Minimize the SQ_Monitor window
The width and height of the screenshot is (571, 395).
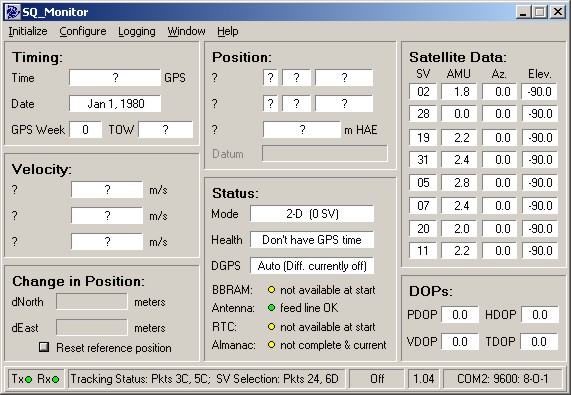coord(523,12)
